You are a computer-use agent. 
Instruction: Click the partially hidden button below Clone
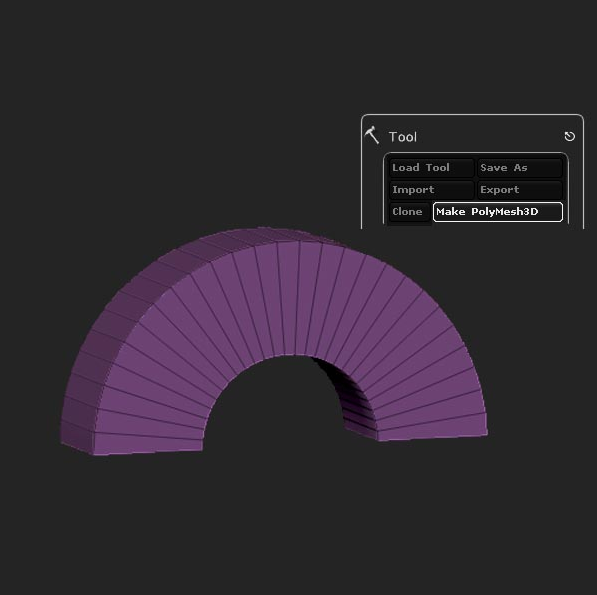pos(410,225)
